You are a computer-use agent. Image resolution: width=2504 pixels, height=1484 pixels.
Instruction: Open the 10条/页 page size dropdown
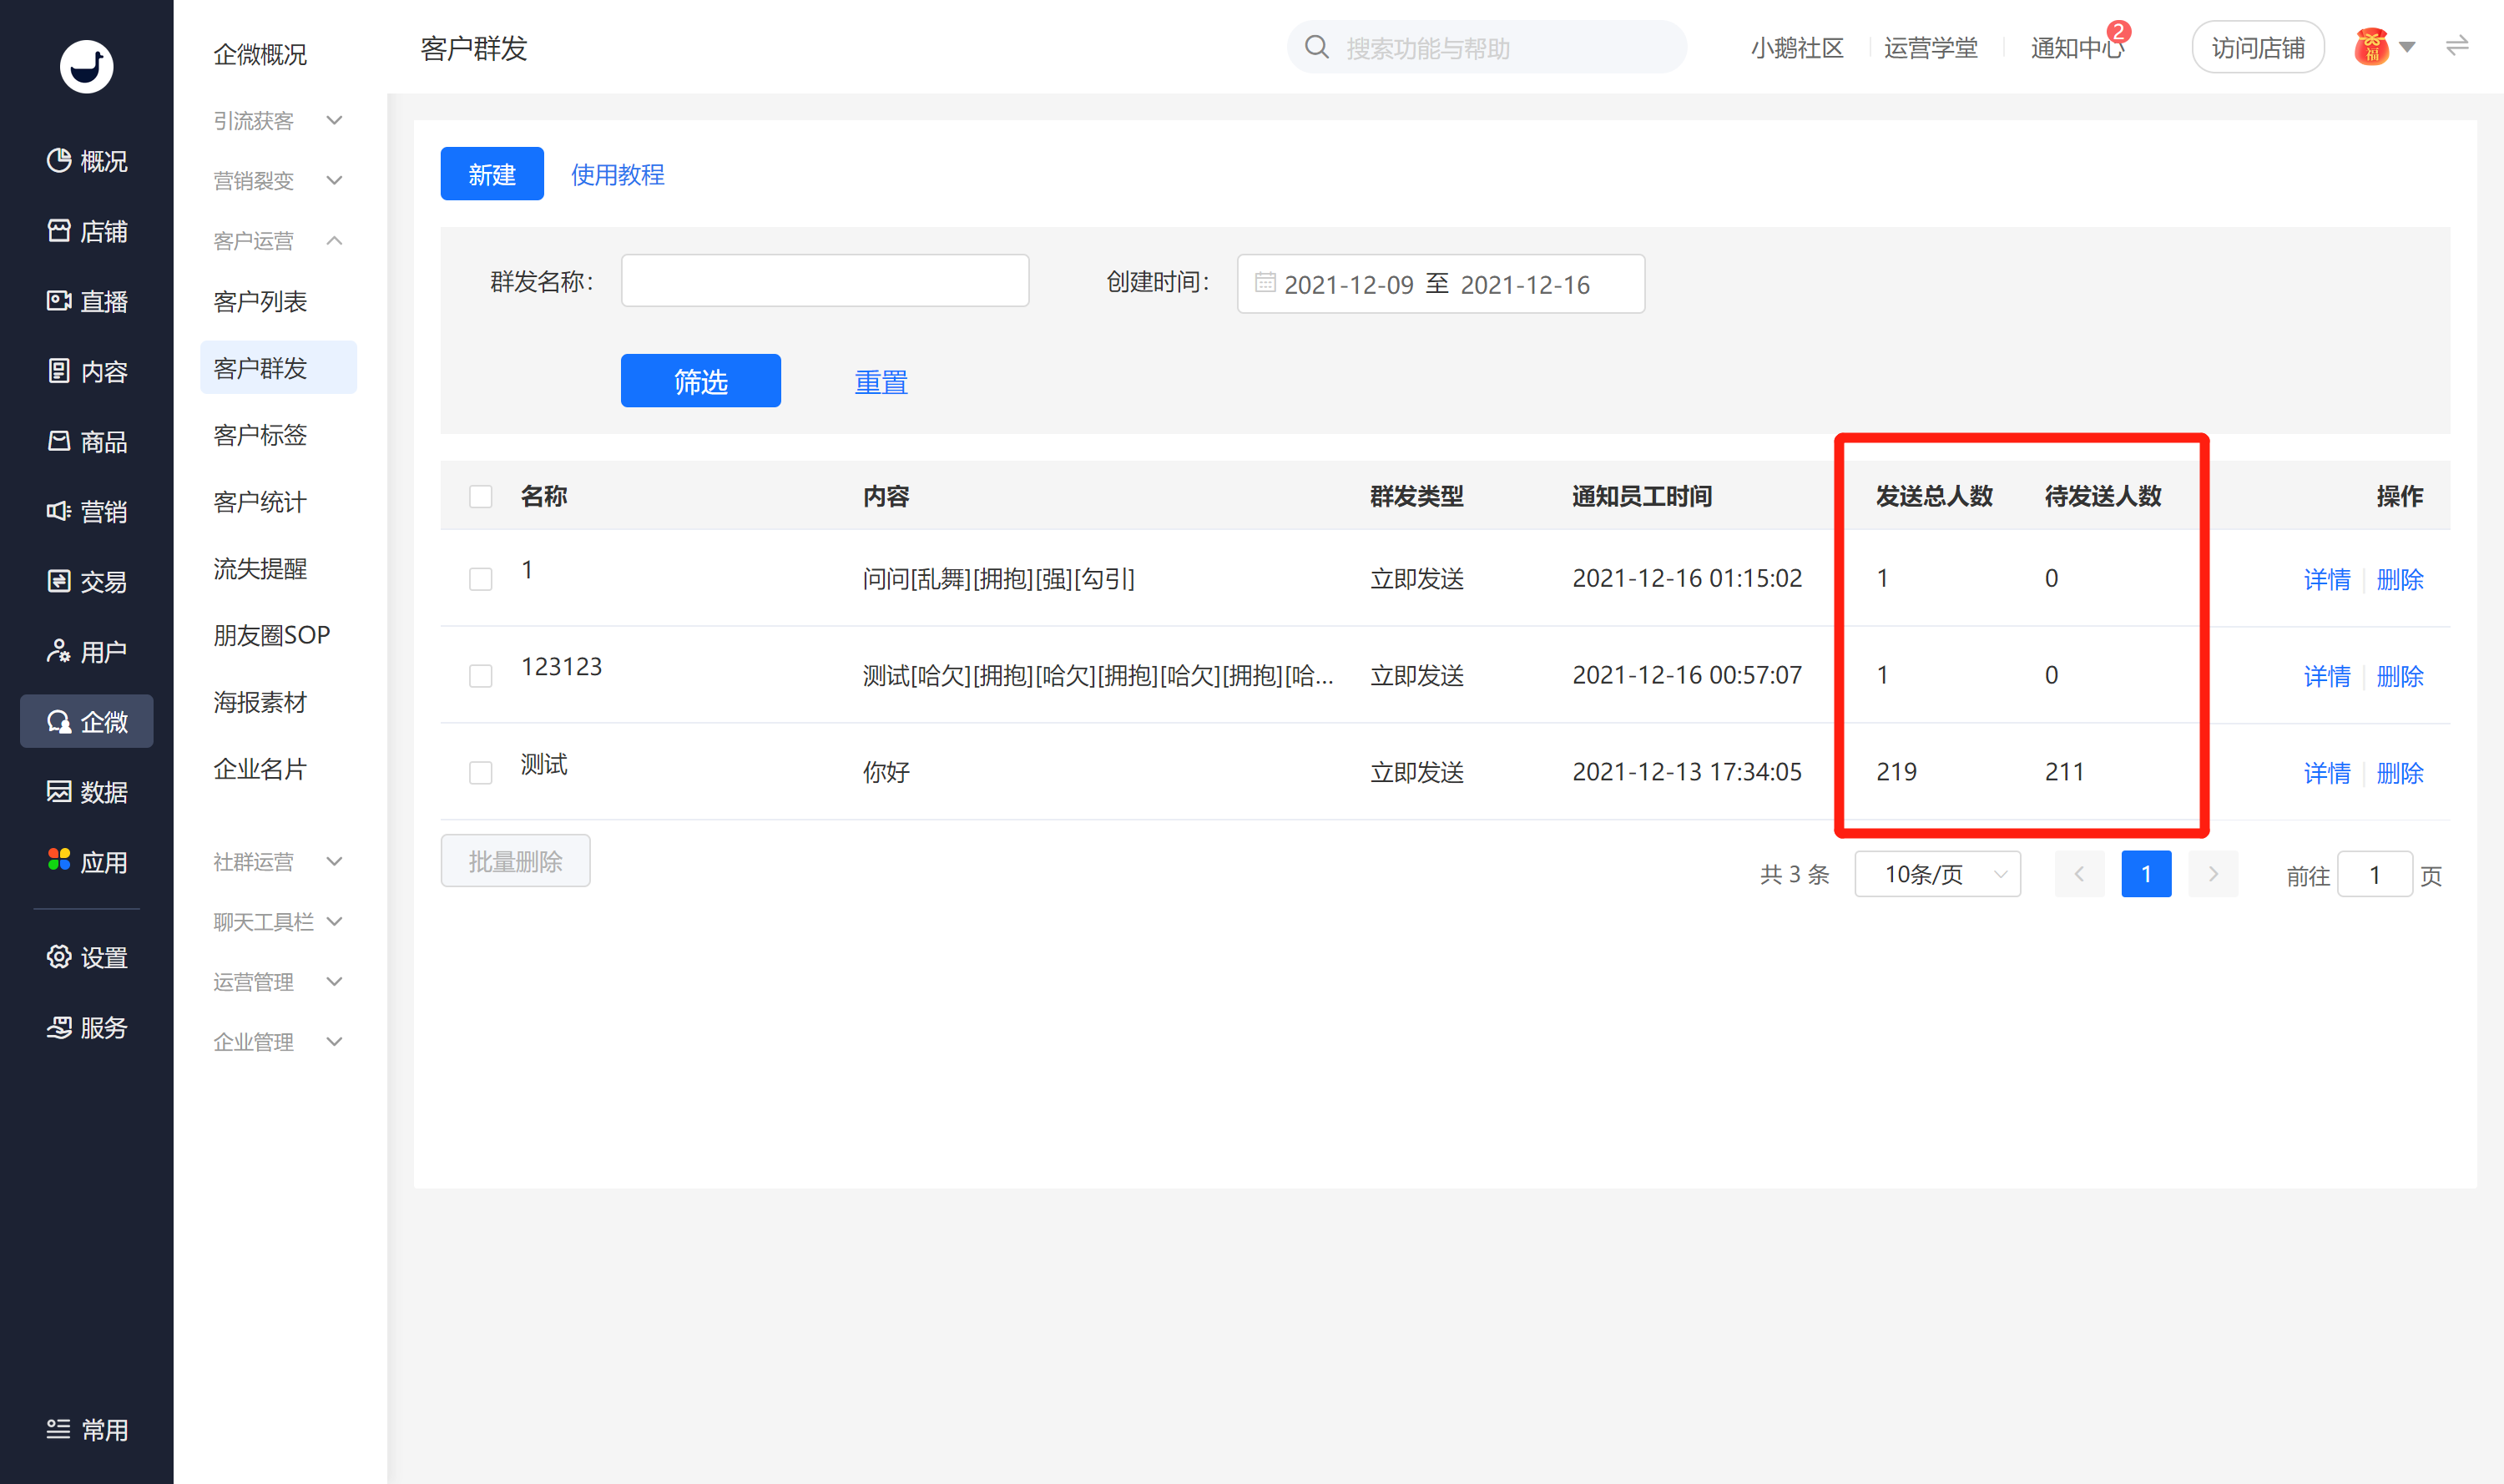tap(1937, 874)
